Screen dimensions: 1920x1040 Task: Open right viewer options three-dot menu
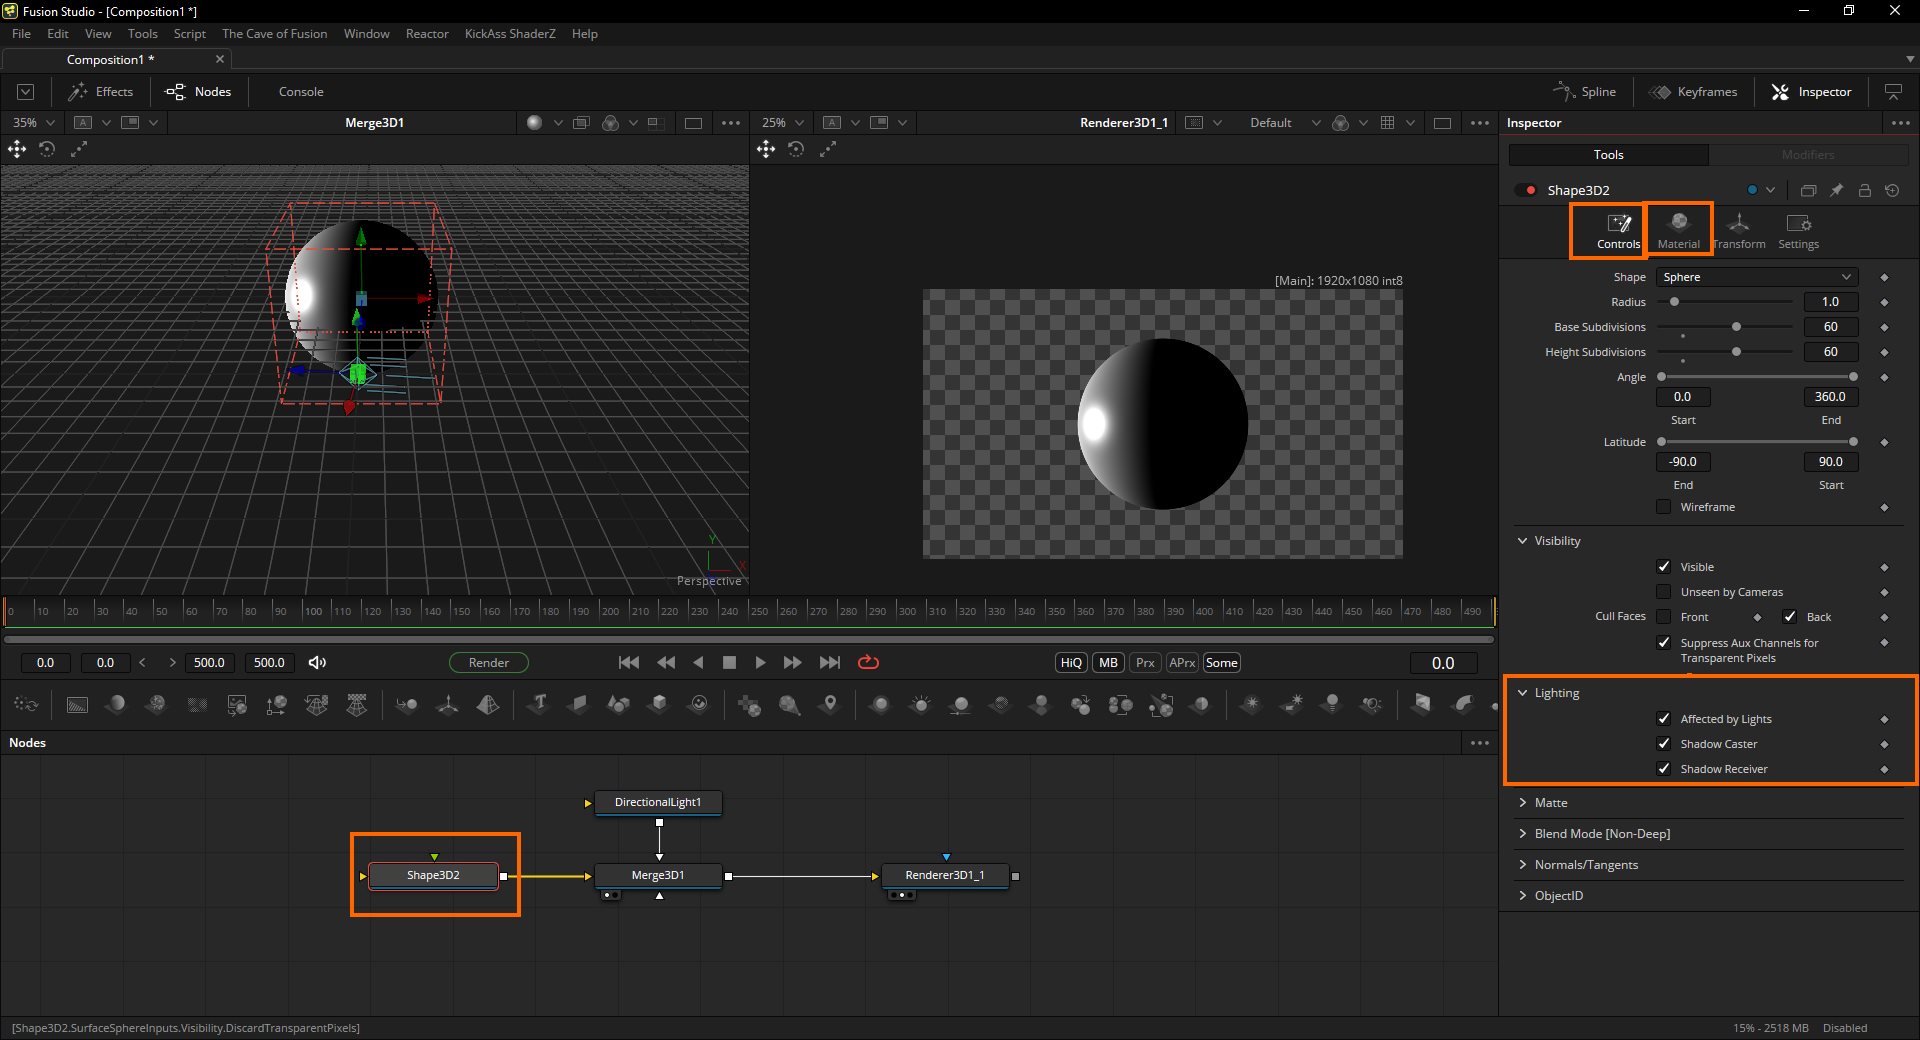pyautogui.click(x=1480, y=123)
